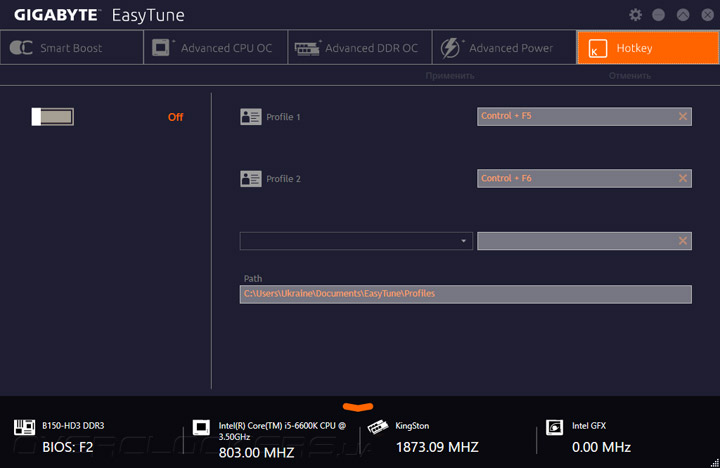720x468 pixels.
Task: Click the graphics icon near Intel GFX
Action: coord(554,427)
